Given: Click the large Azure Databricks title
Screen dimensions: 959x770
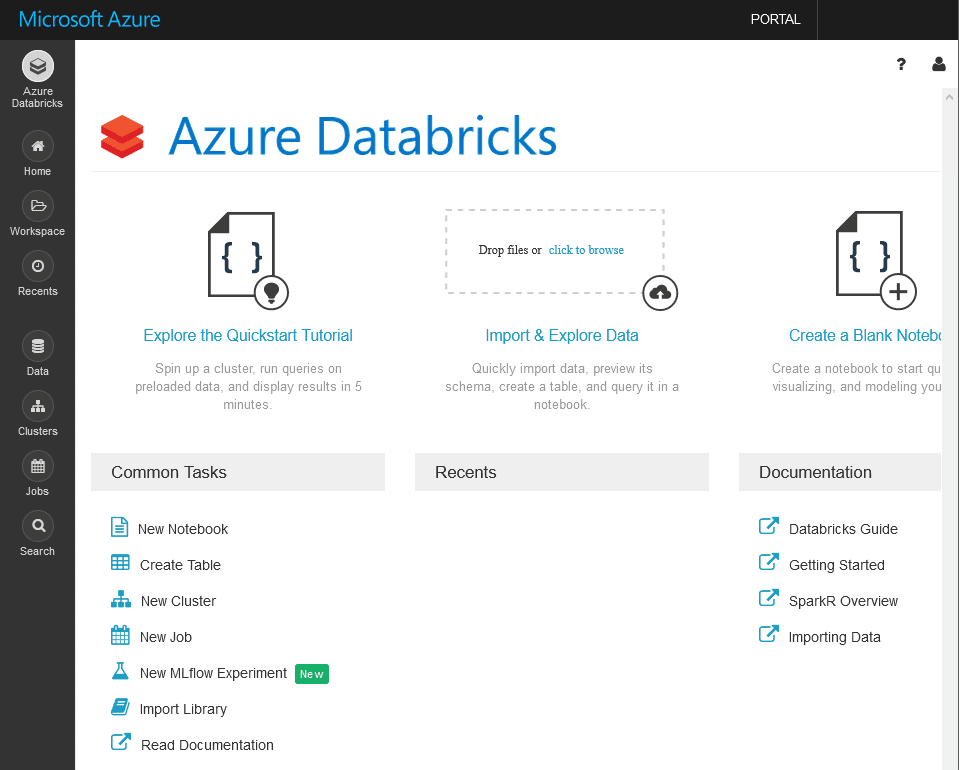Looking at the screenshot, I should pos(363,136).
